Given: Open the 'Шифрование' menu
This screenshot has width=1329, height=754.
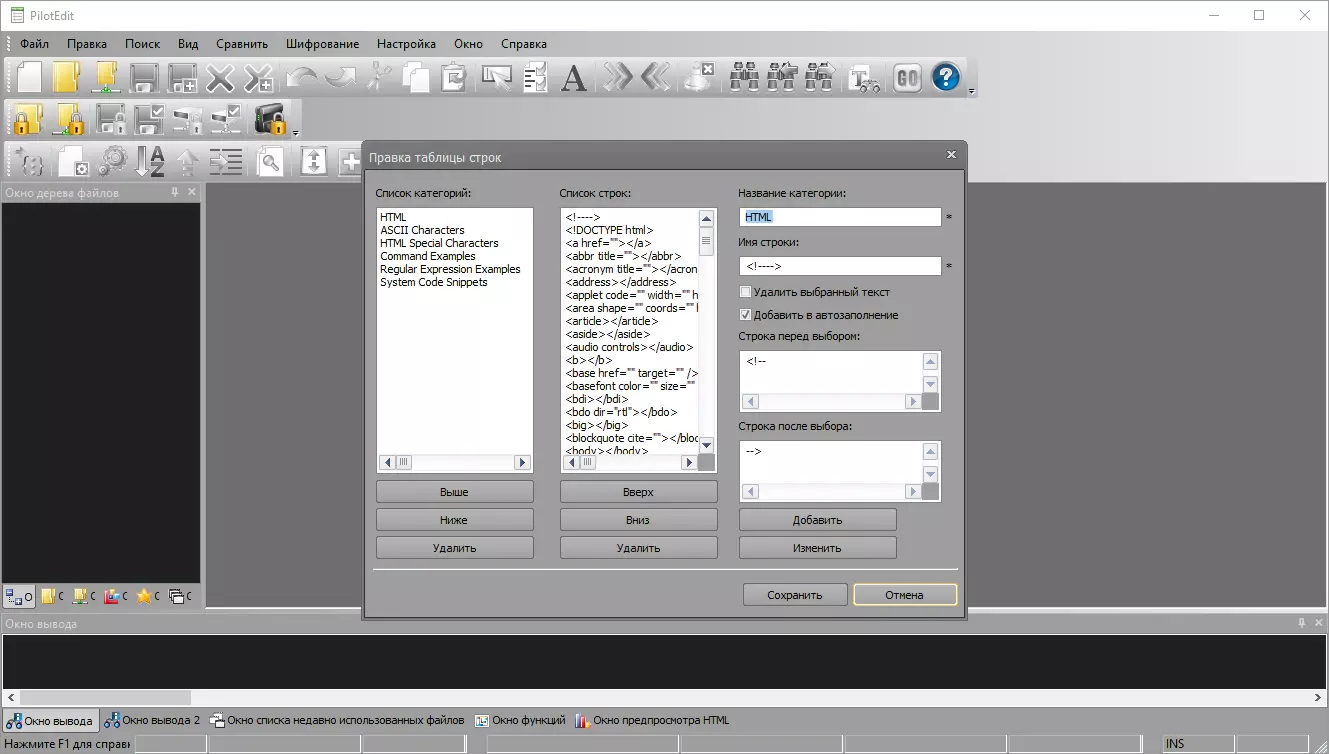Looking at the screenshot, I should click(x=322, y=44).
